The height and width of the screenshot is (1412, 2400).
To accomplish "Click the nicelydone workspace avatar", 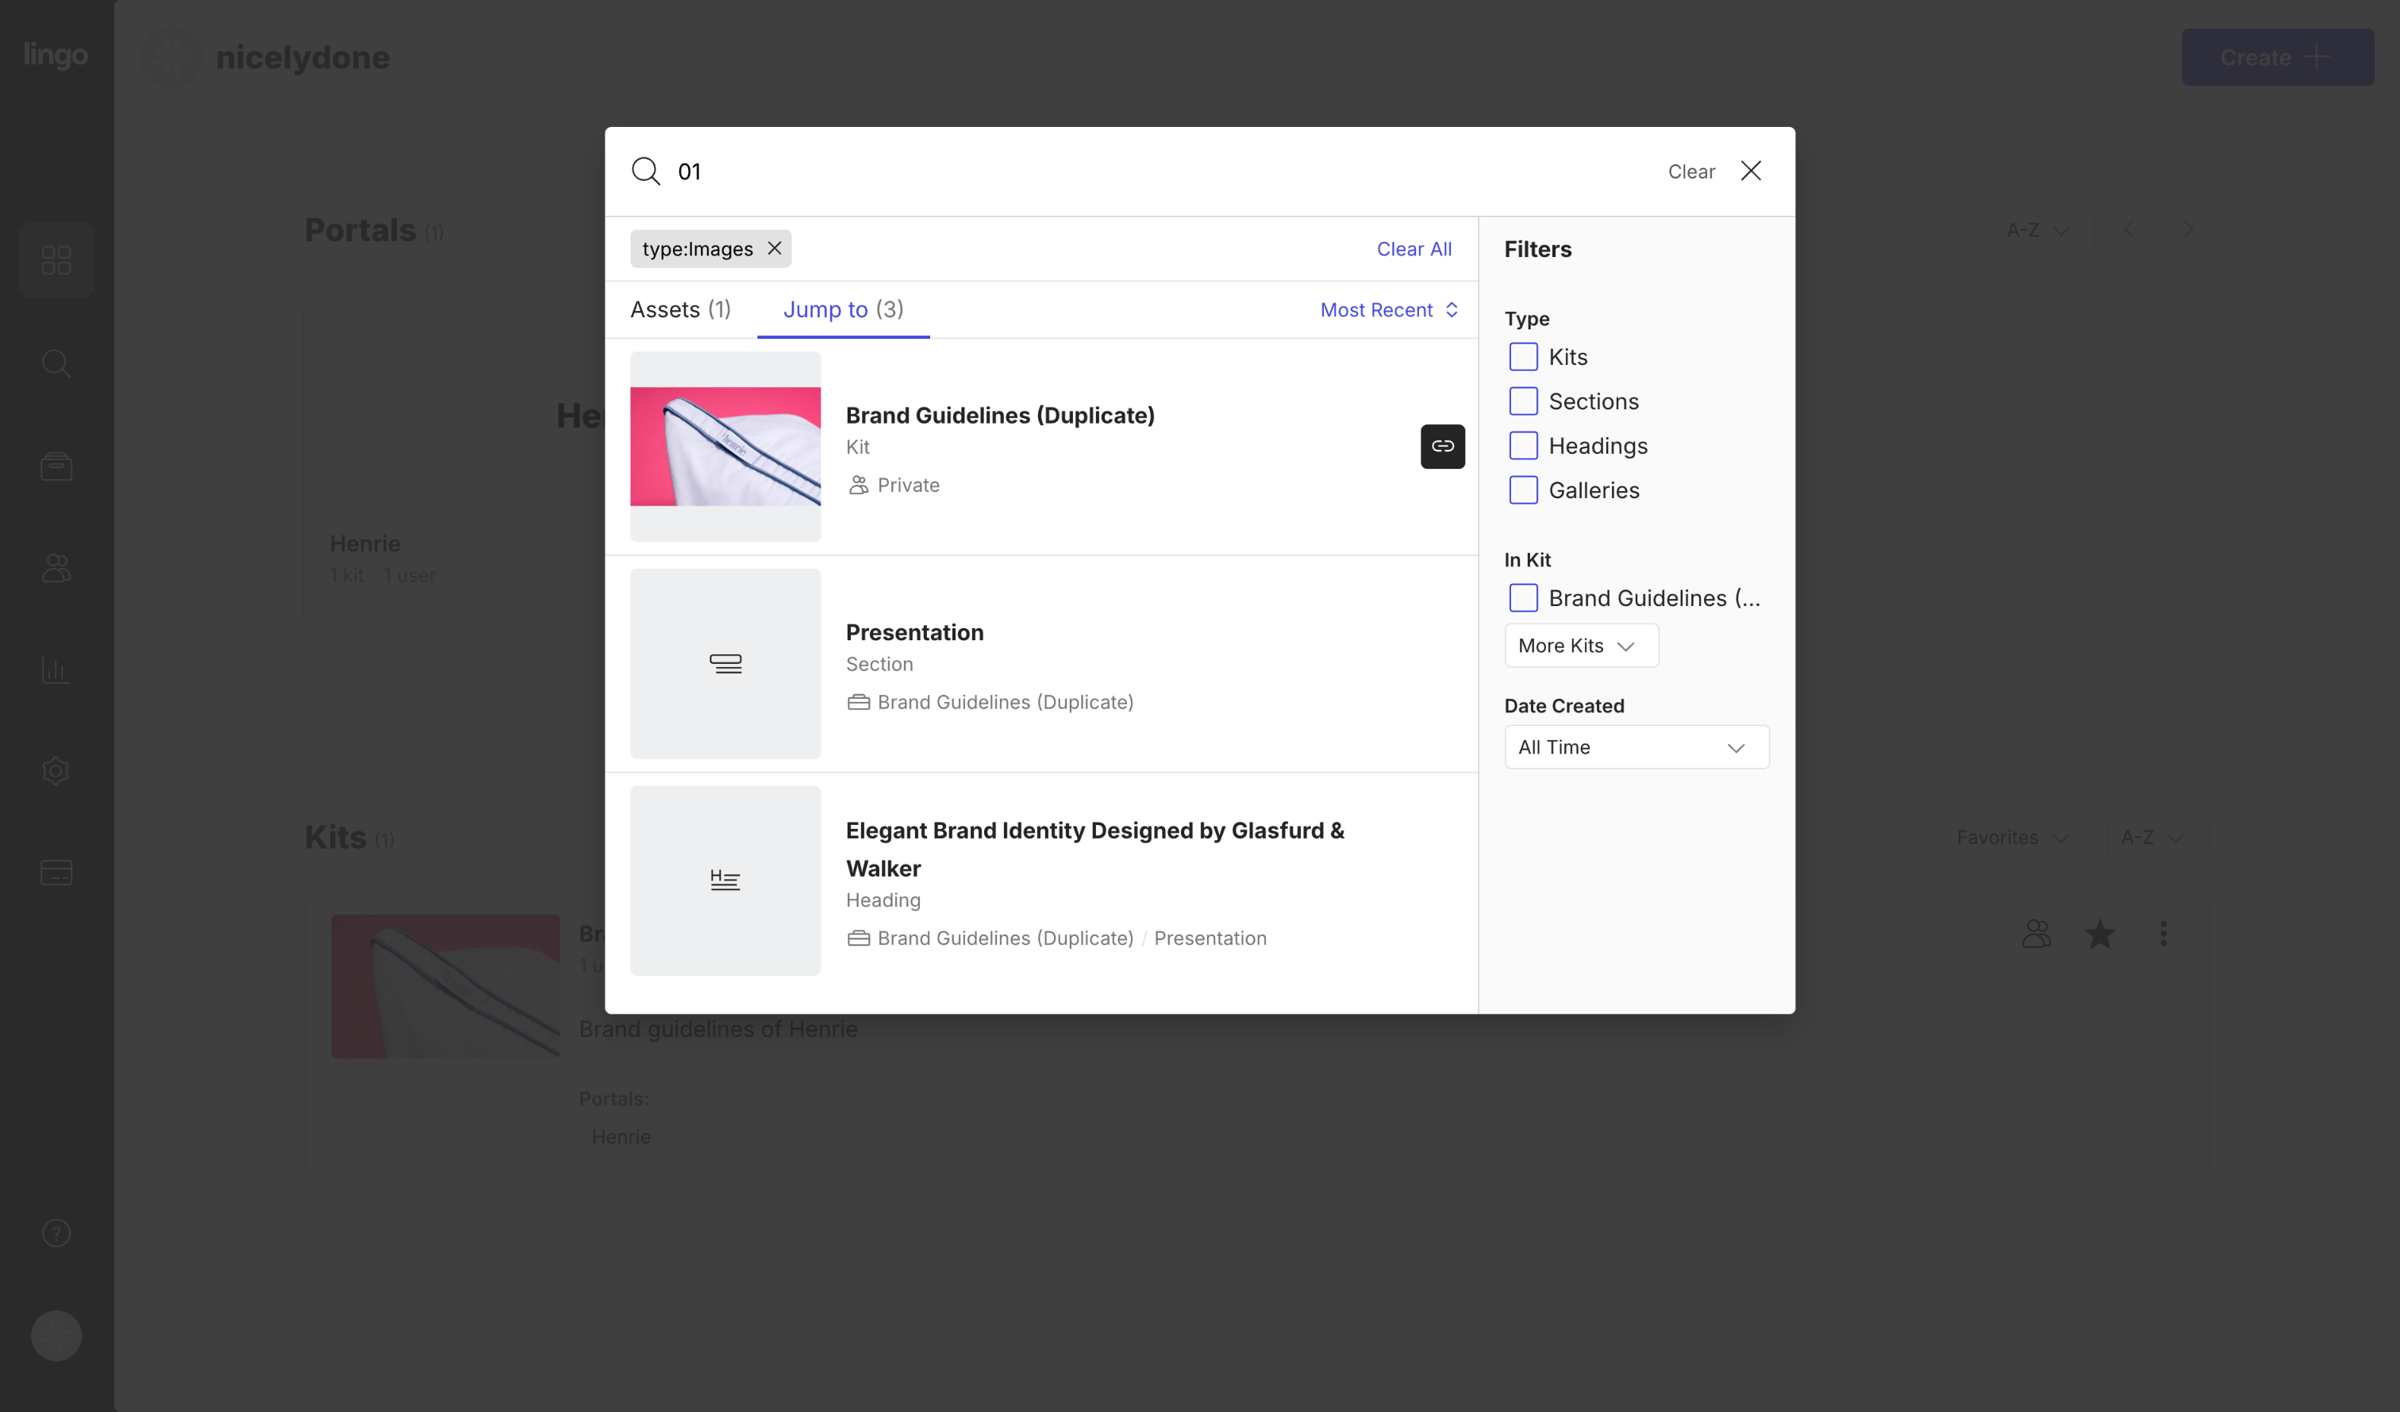I will coord(171,57).
